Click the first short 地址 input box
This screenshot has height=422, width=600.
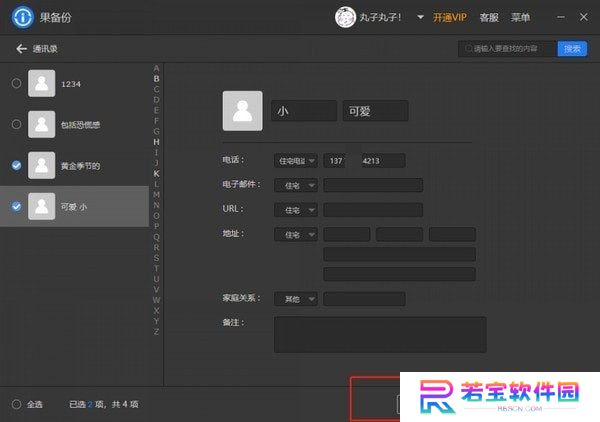347,235
